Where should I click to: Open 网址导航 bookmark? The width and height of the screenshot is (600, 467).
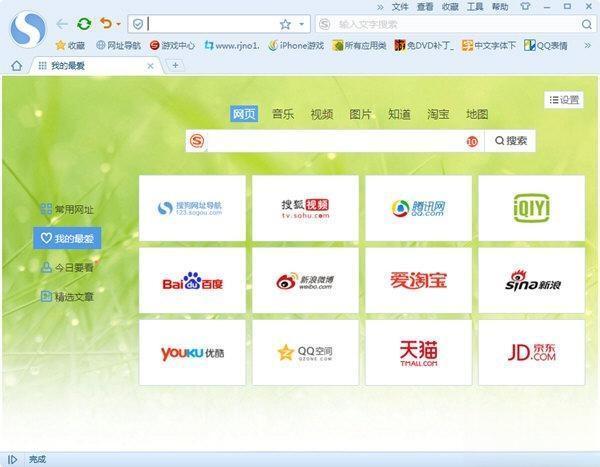[118, 46]
